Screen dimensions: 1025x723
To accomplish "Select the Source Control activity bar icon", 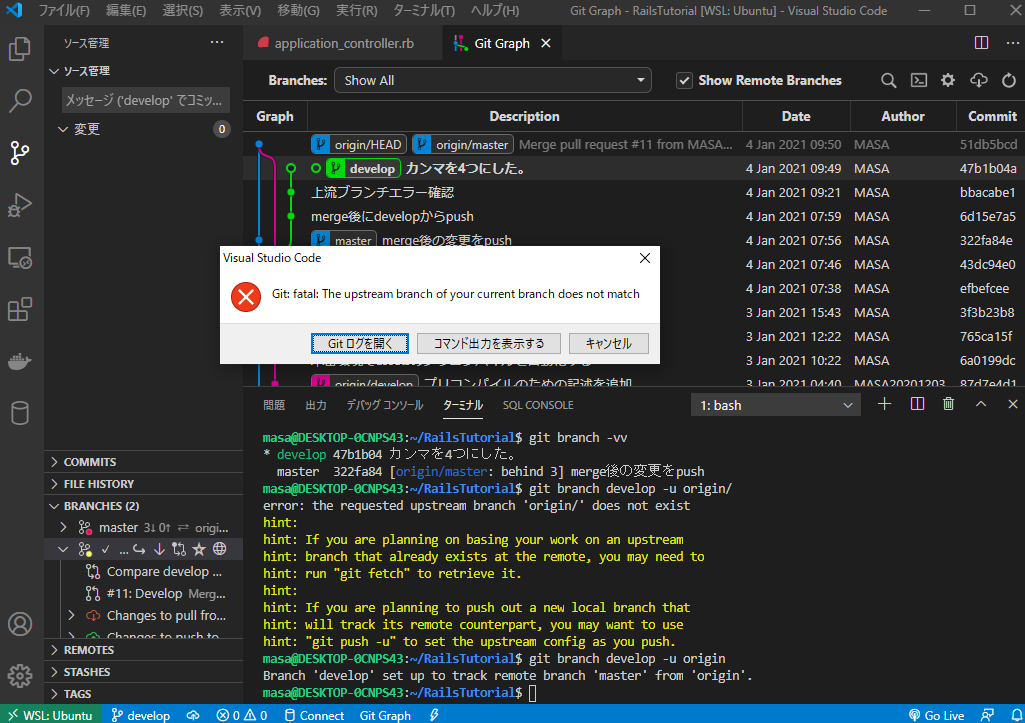I will [x=20, y=153].
